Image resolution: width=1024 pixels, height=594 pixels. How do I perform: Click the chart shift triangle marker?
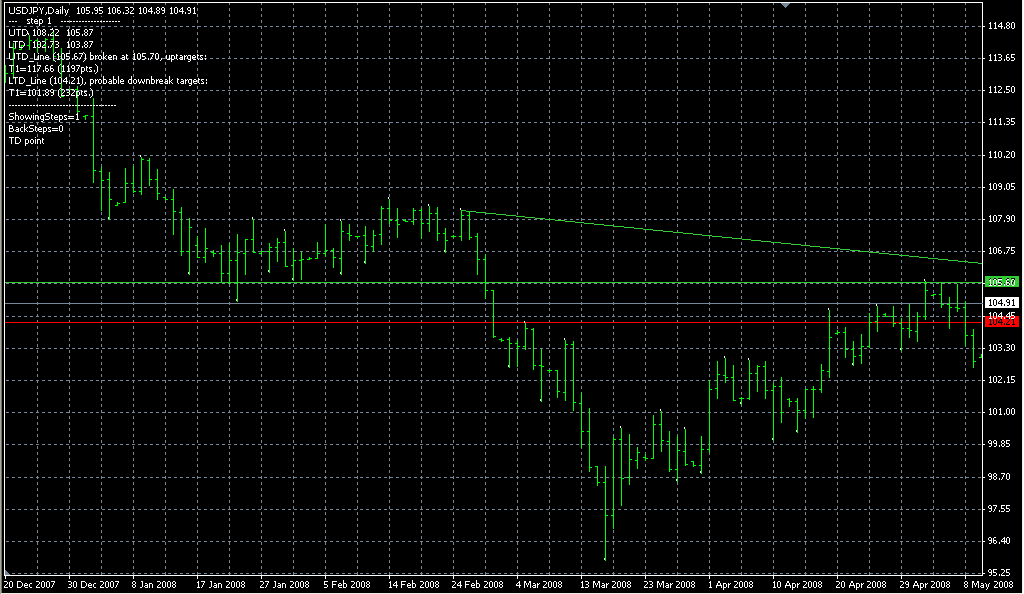(x=787, y=5)
